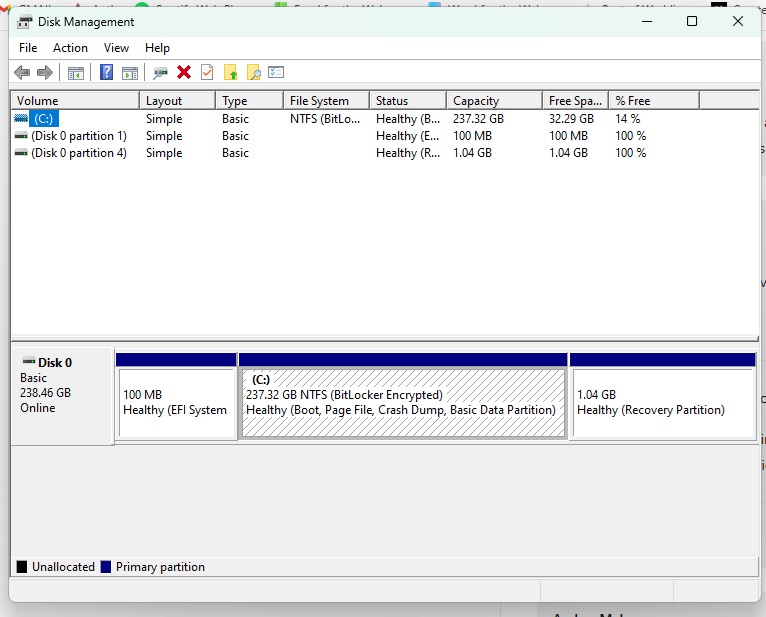The image size is (766, 617).
Task: Click the Back arrow toolbar icon
Action: click(x=22, y=73)
